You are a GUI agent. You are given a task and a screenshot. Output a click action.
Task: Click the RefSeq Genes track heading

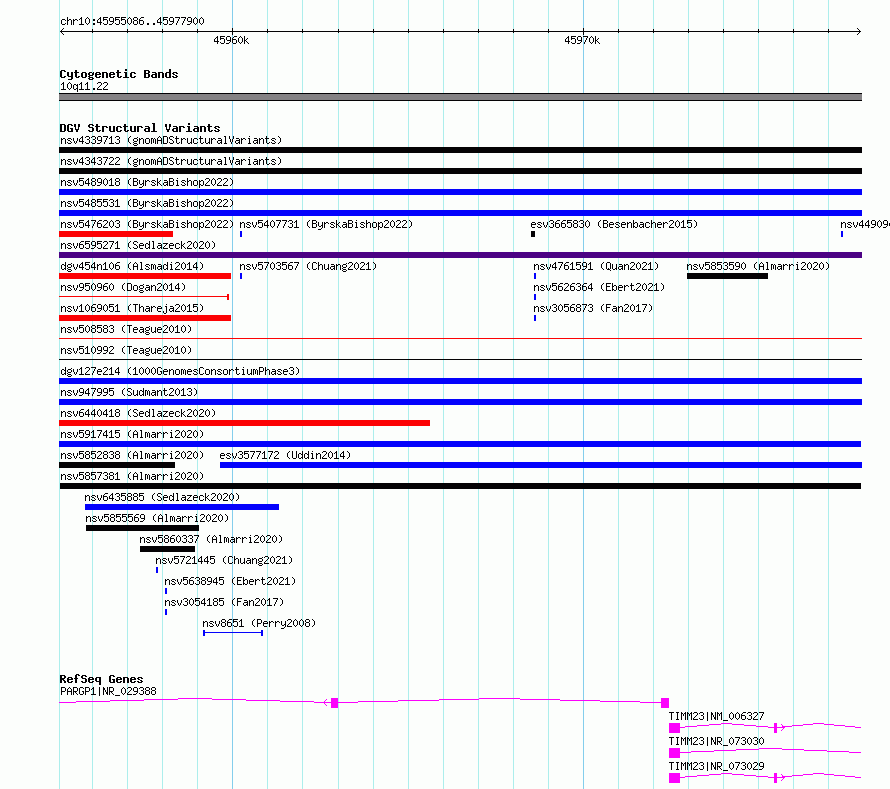coord(101,679)
